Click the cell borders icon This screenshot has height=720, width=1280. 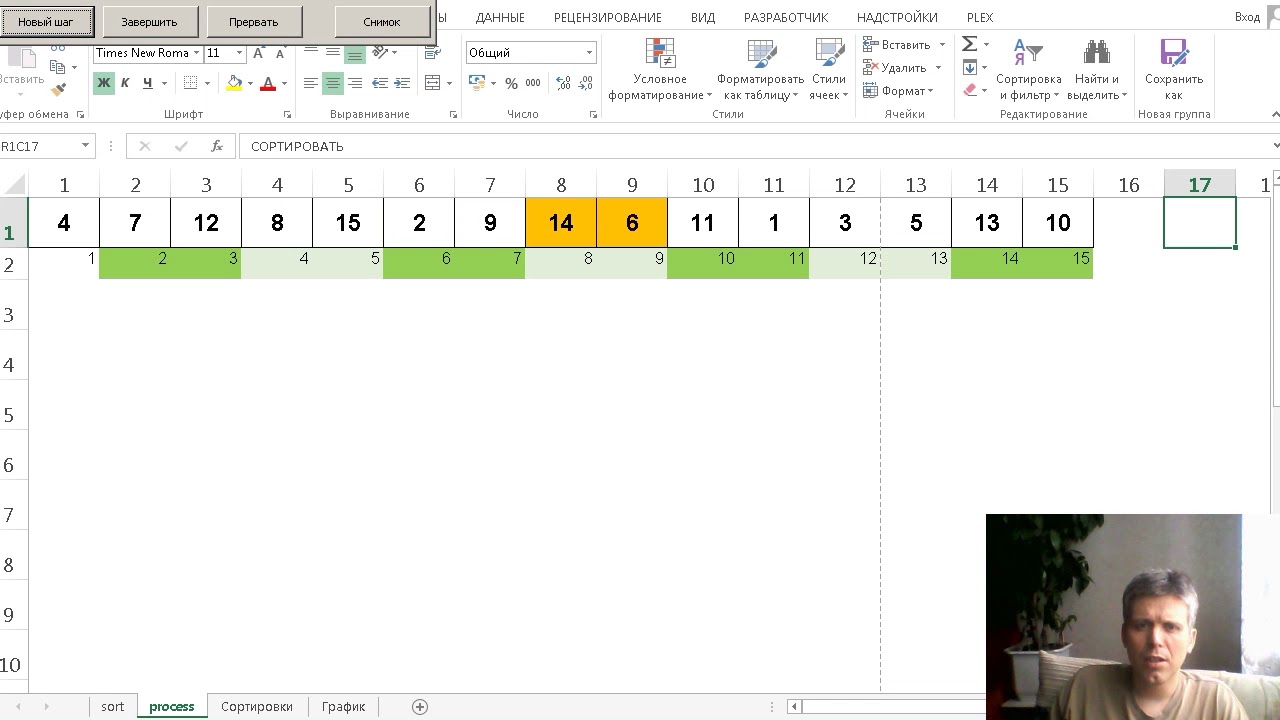[x=190, y=83]
